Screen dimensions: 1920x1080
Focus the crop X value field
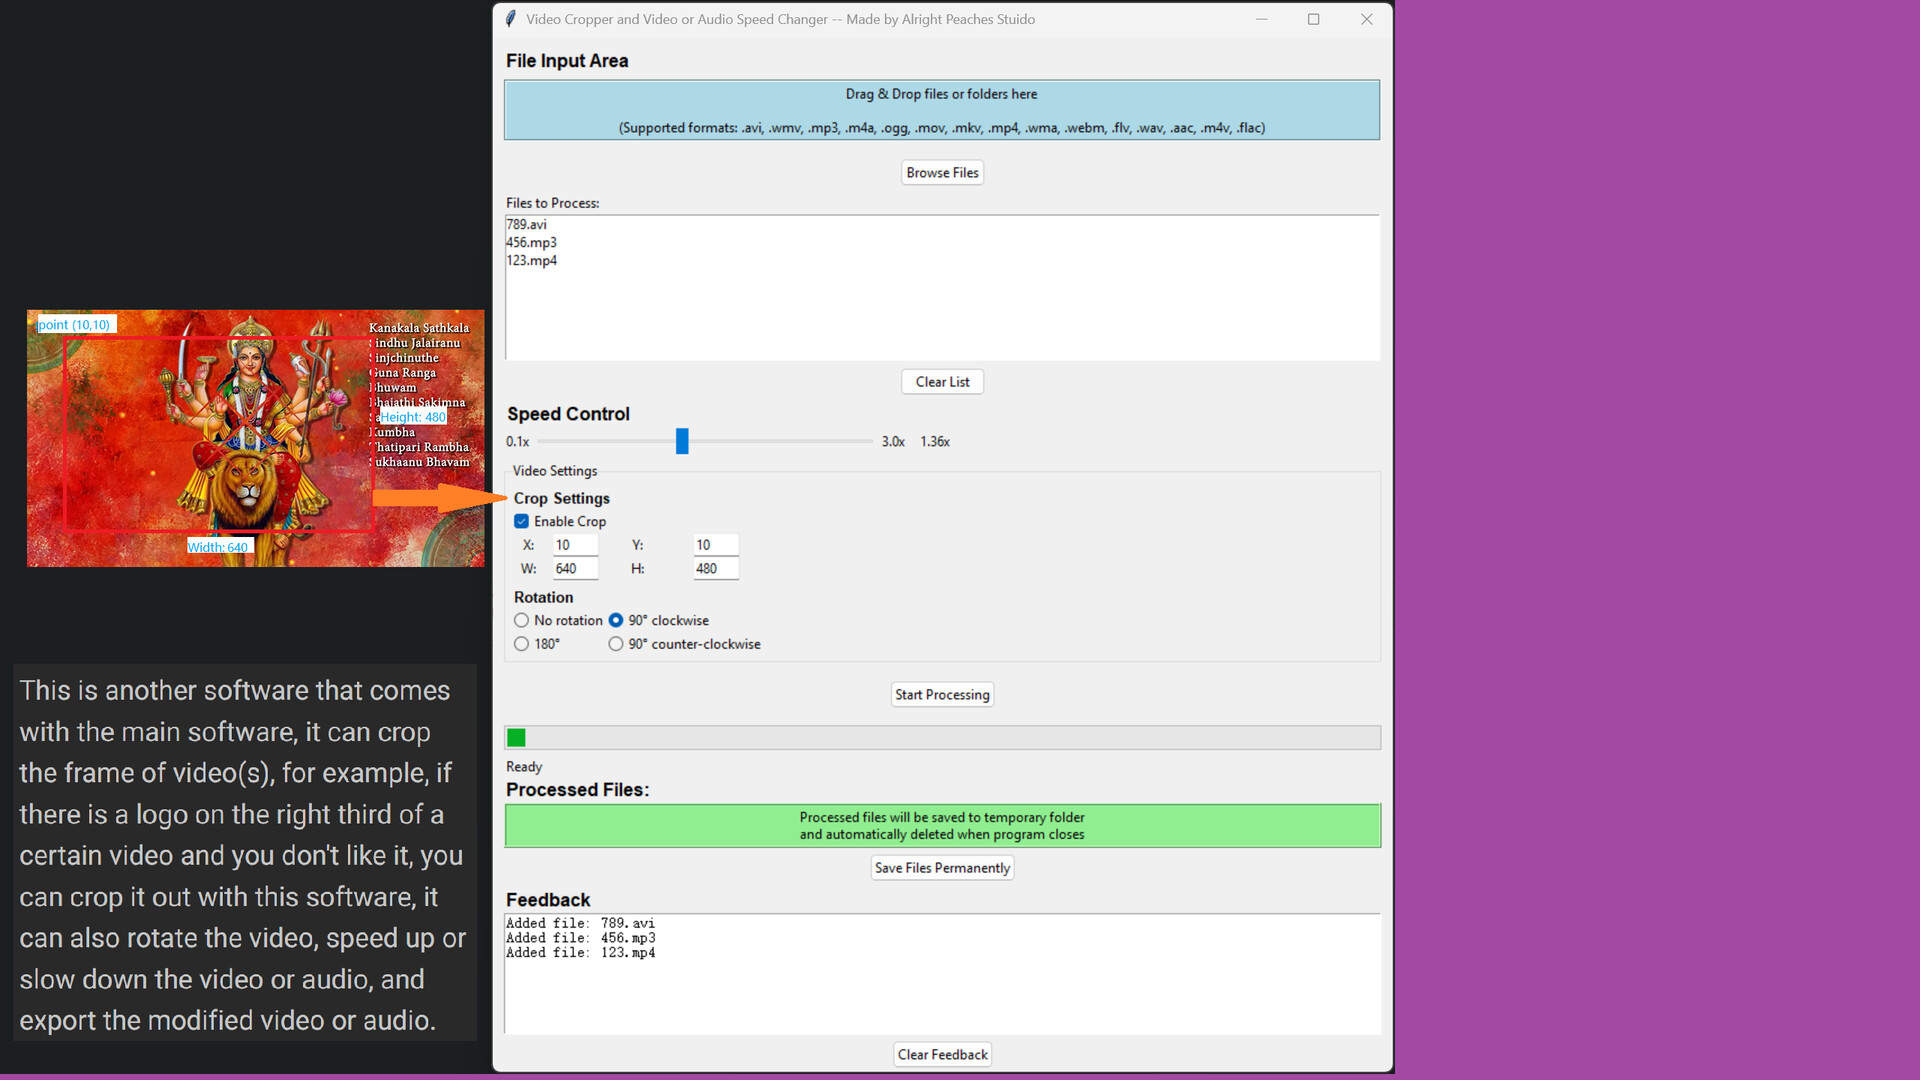(x=575, y=545)
